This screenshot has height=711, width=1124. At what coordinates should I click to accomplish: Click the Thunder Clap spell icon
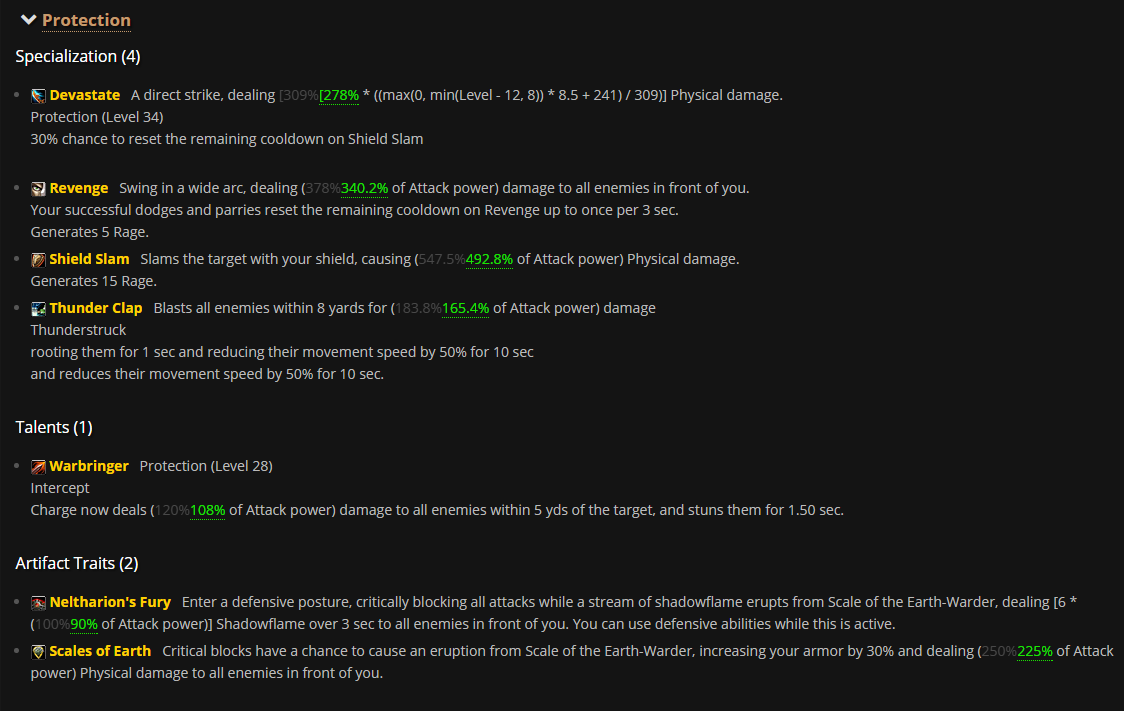click(x=38, y=309)
